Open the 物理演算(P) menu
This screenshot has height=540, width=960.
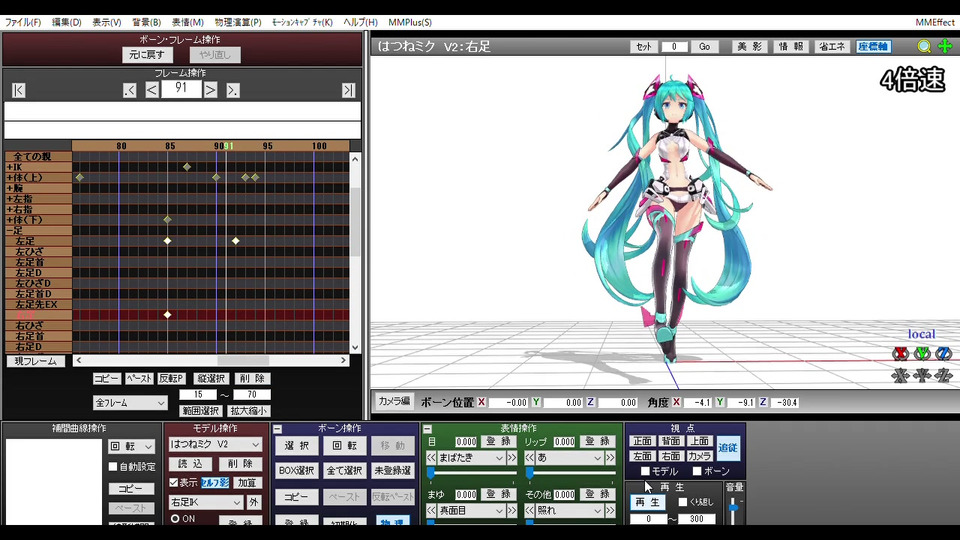point(238,22)
